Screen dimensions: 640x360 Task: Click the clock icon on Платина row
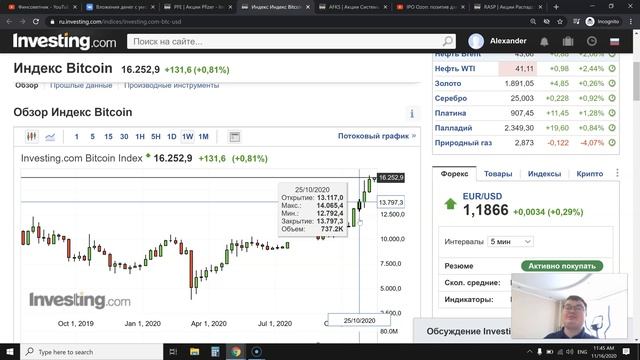[612, 113]
